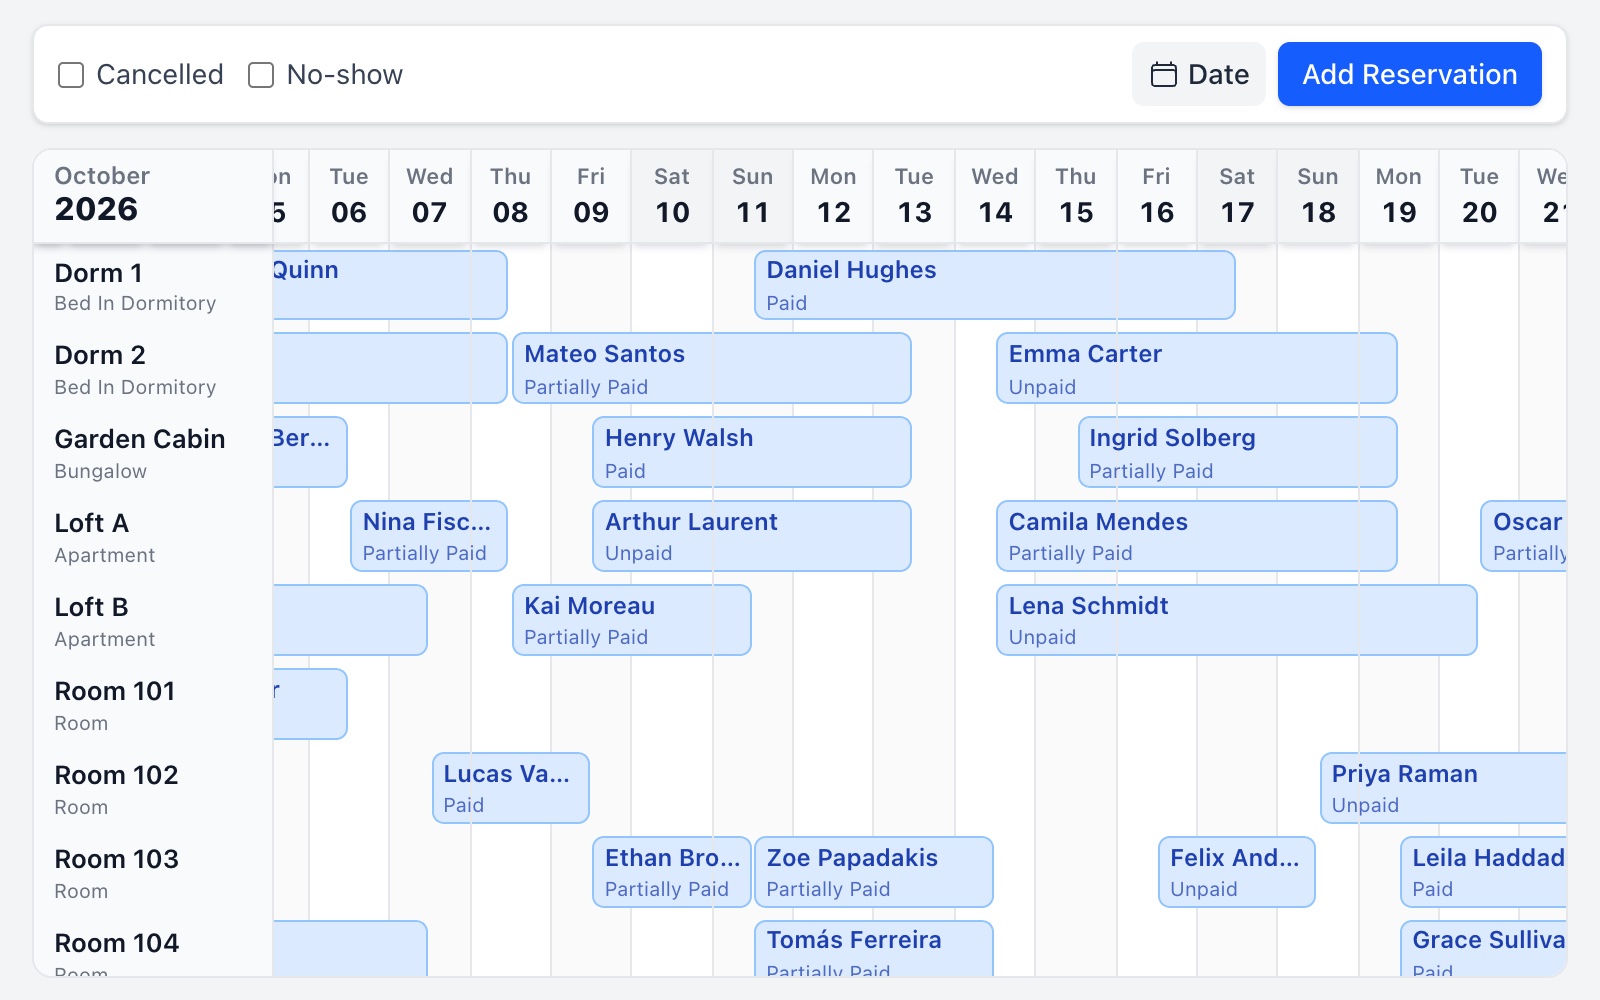Open Kai Moreau booking in Loft B

click(632, 621)
